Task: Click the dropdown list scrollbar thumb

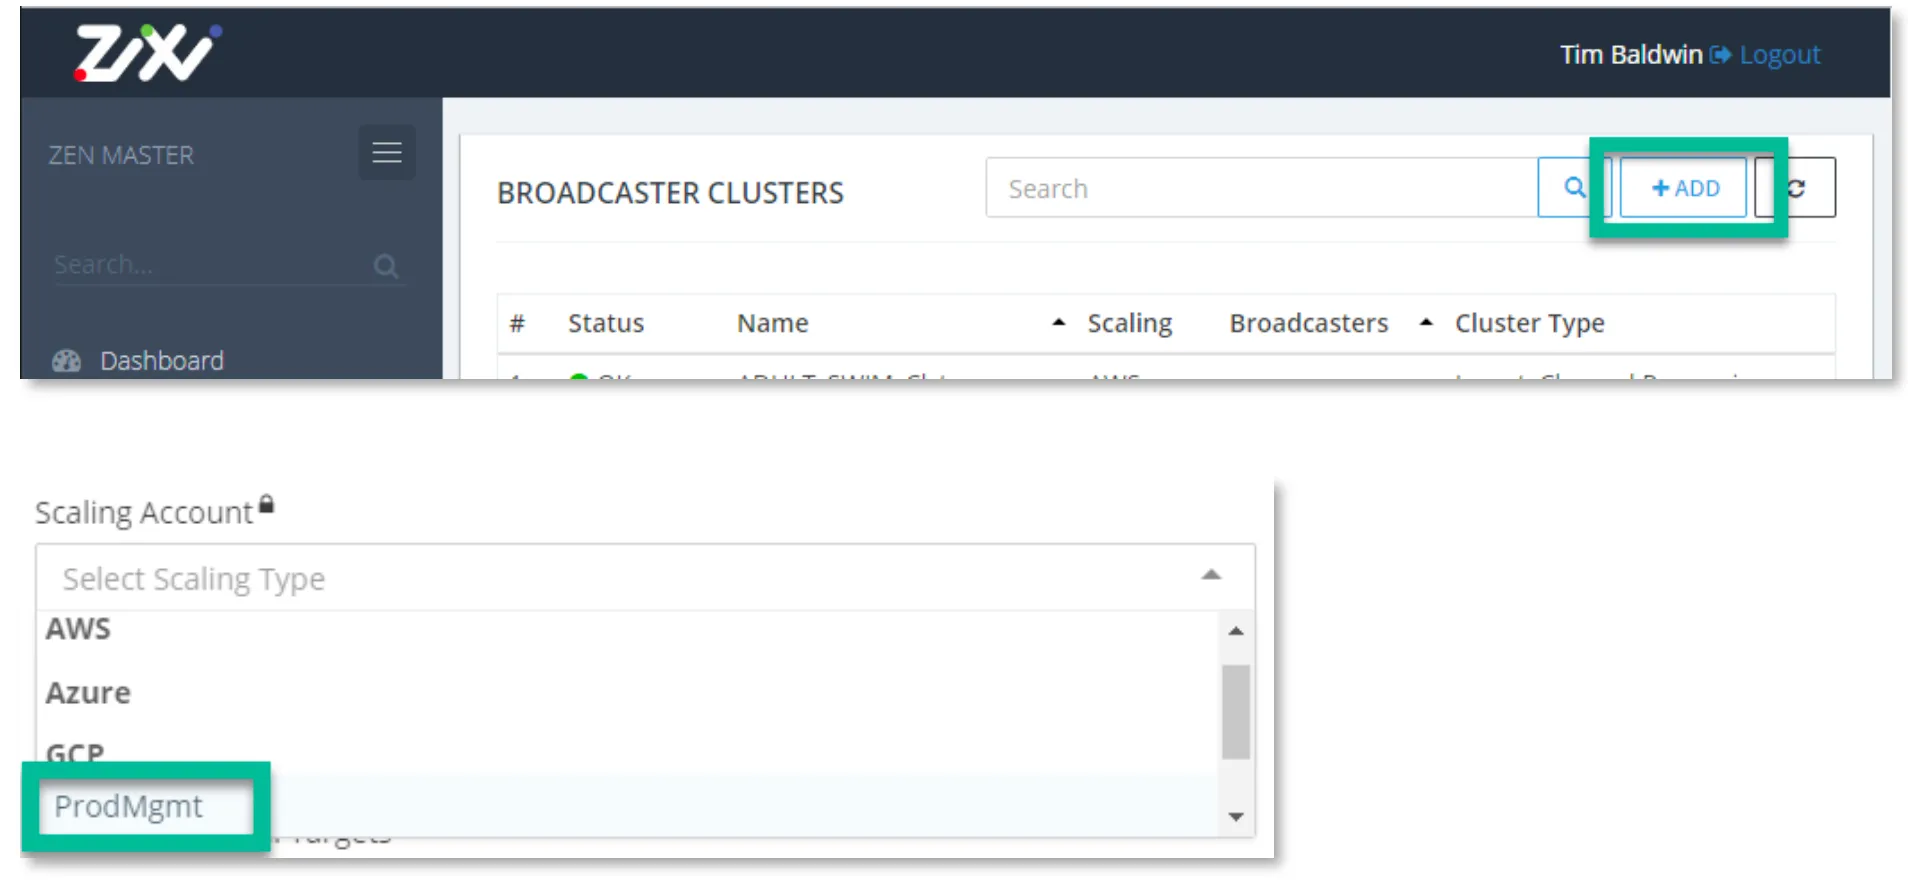Action: (1236, 712)
